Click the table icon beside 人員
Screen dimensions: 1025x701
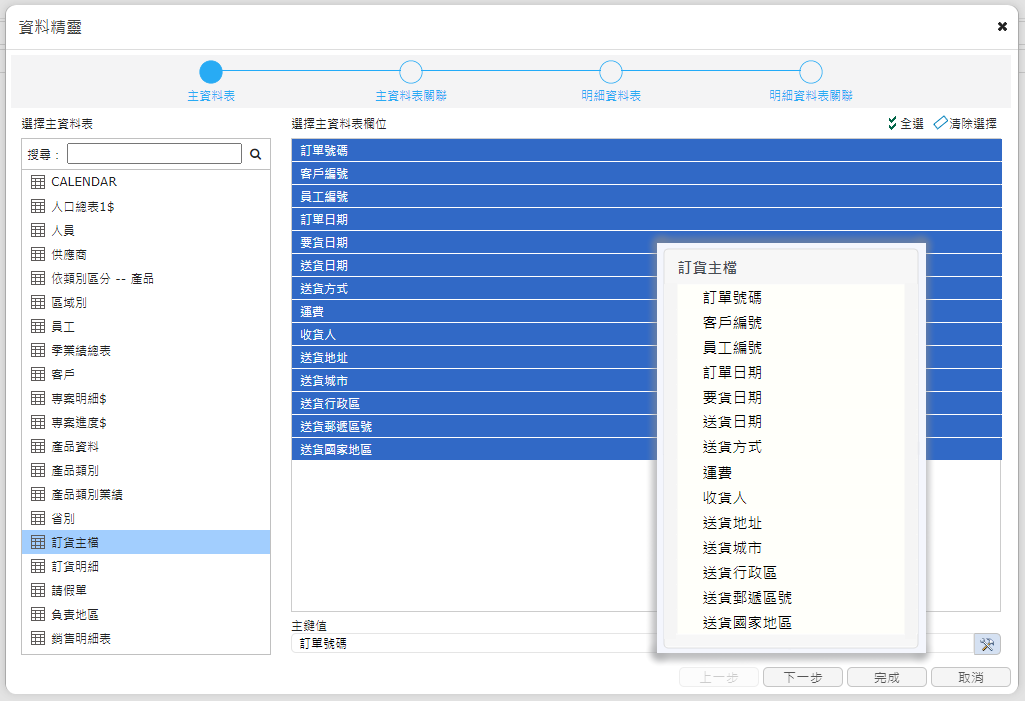[38, 230]
